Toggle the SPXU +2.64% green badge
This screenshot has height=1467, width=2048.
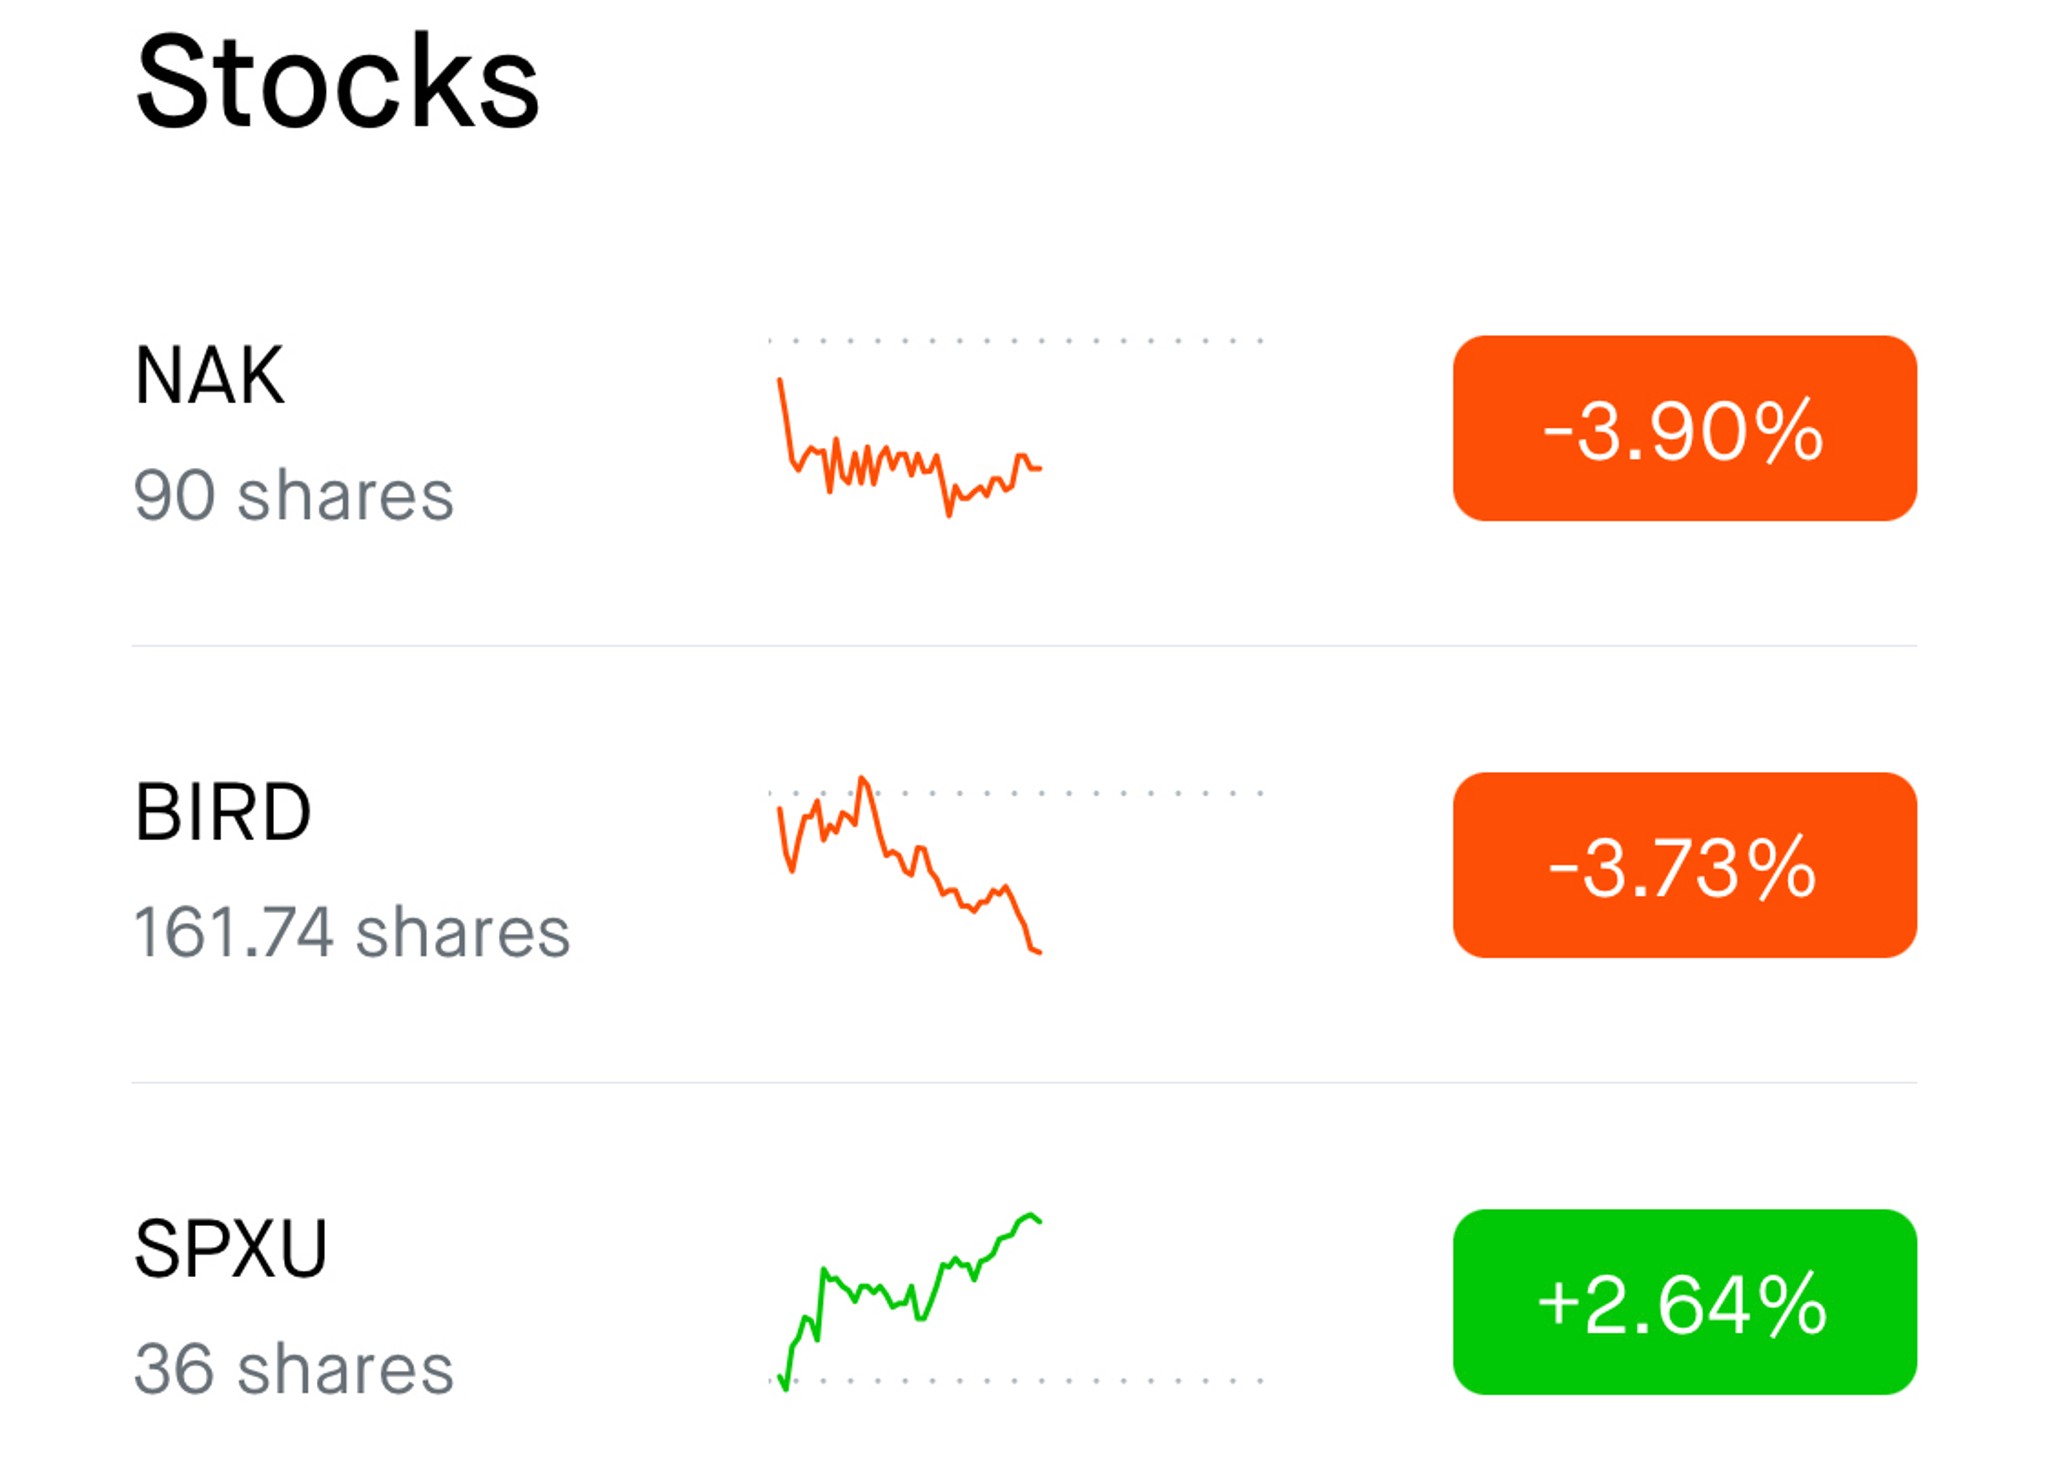(1684, 1302)
